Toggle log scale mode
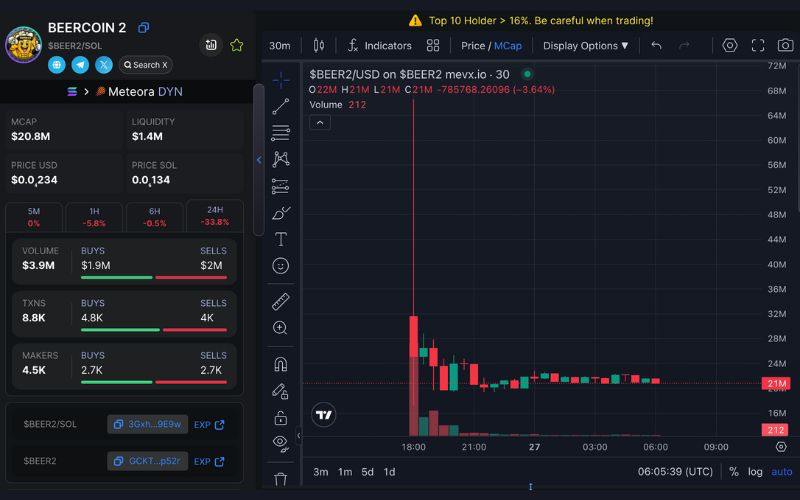Screen dimensions: 800x500 click(755, 471)
